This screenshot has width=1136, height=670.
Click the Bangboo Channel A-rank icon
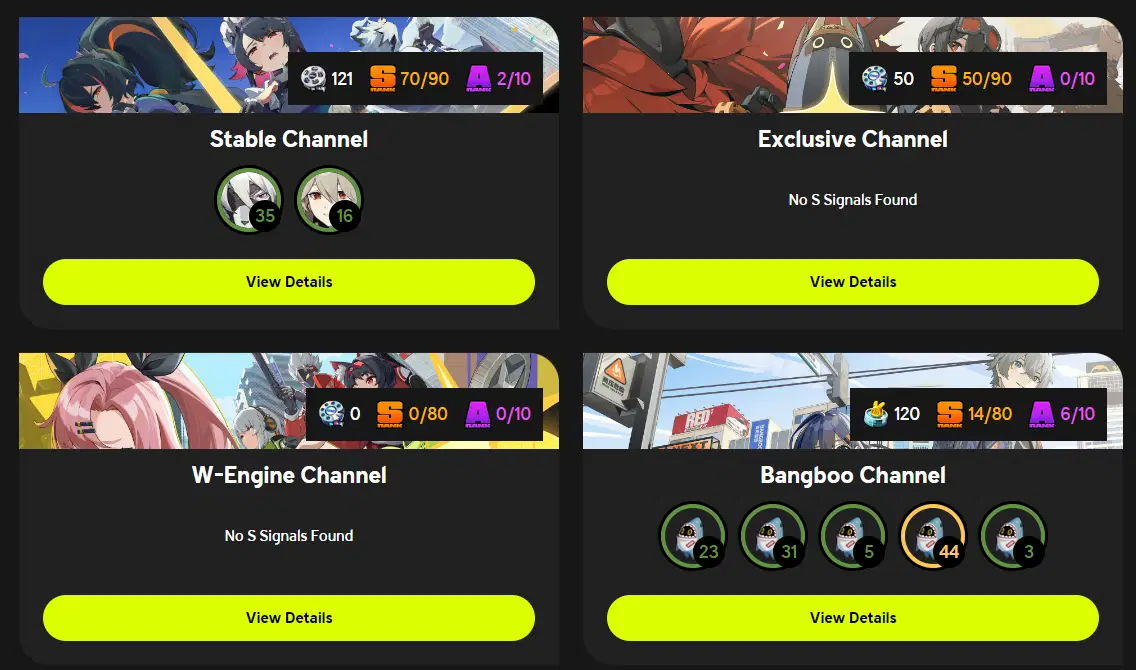pos(1041,414)
